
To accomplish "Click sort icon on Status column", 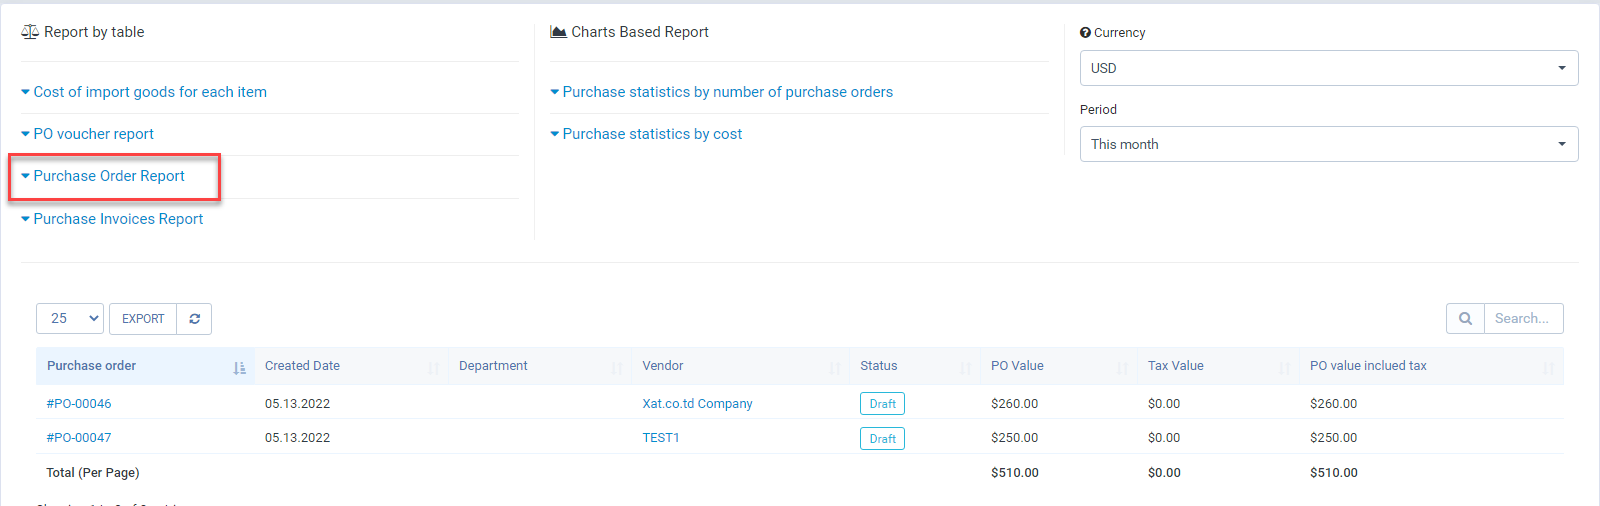I will click(x=965, y=368).
